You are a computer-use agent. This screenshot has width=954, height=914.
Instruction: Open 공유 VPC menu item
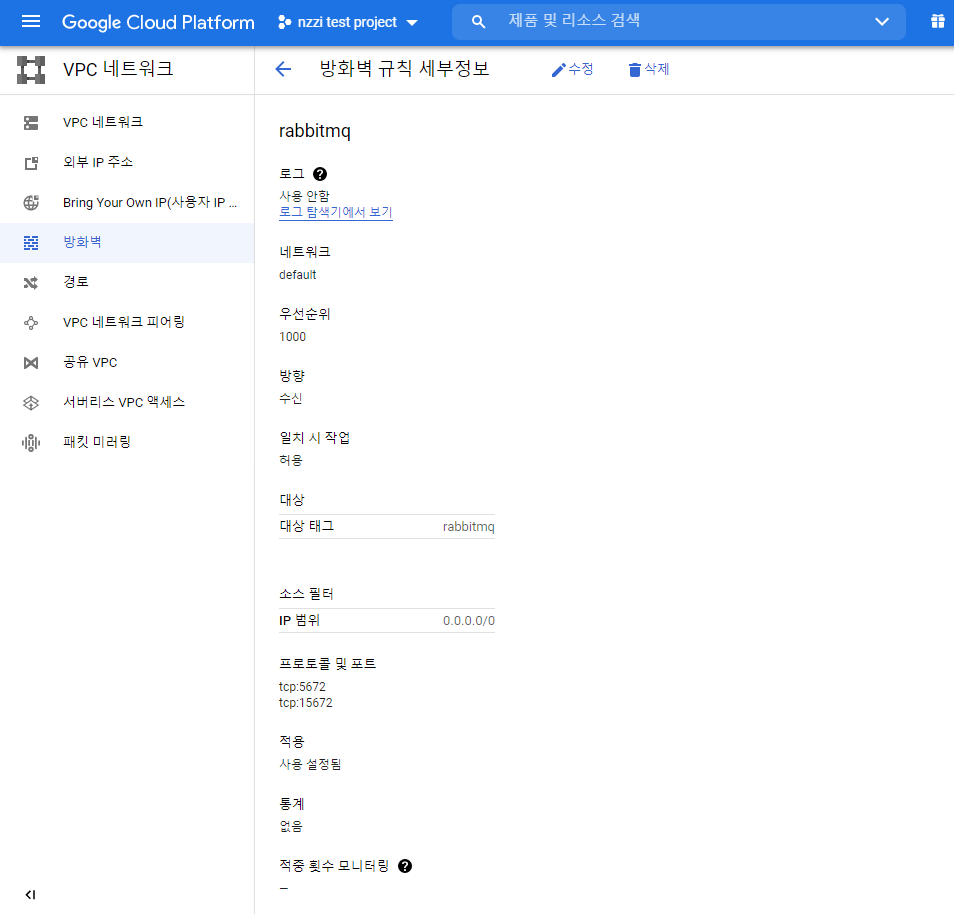[x=127, y=363]
